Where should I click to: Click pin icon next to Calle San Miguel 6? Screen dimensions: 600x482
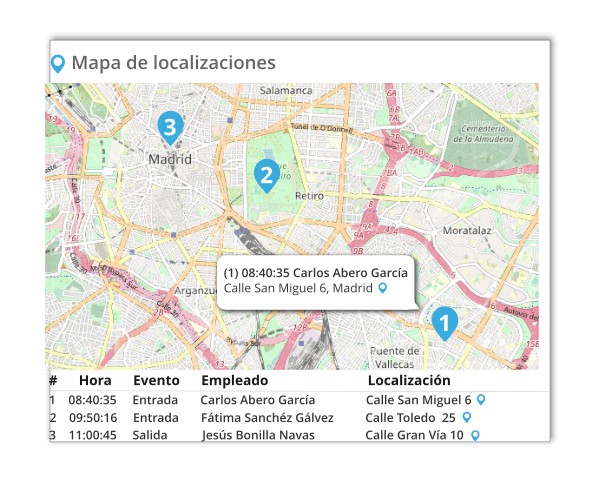pyautogui.click(x=482, y=400)
